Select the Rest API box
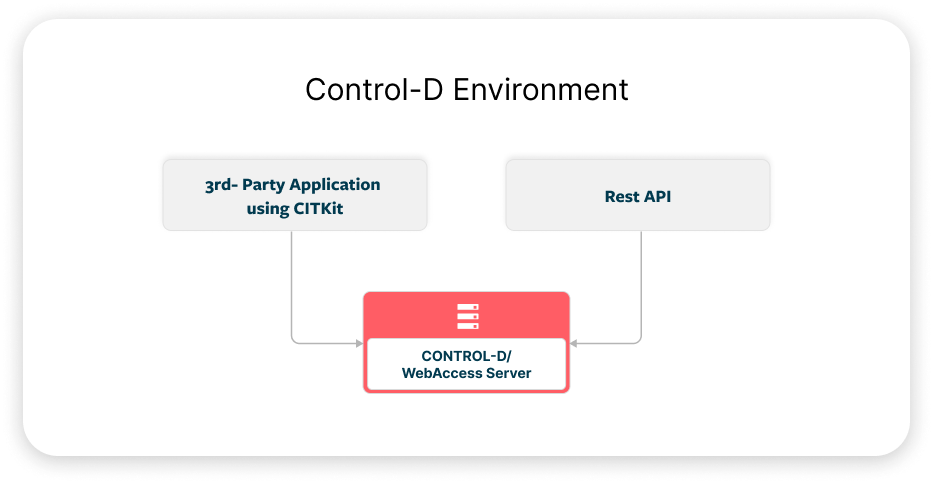This screenshot has height=483, width=933. 637,195
